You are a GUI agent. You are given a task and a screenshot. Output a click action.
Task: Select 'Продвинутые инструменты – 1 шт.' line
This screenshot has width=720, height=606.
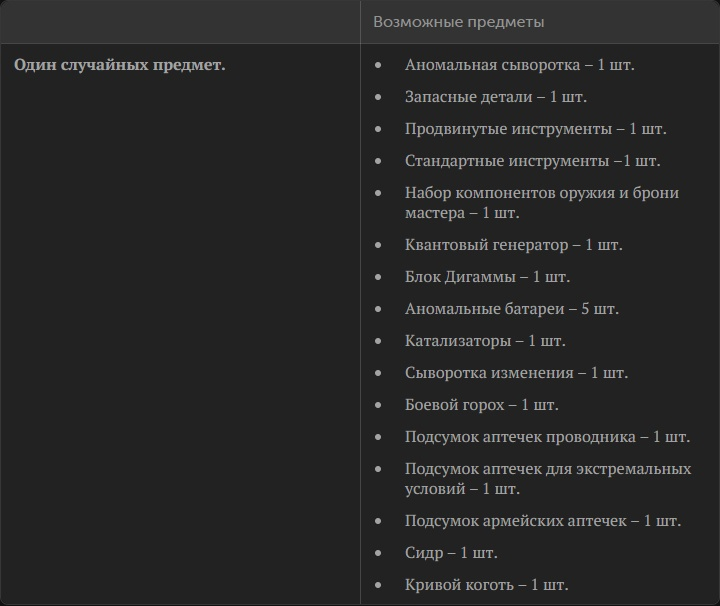point(535,129)
